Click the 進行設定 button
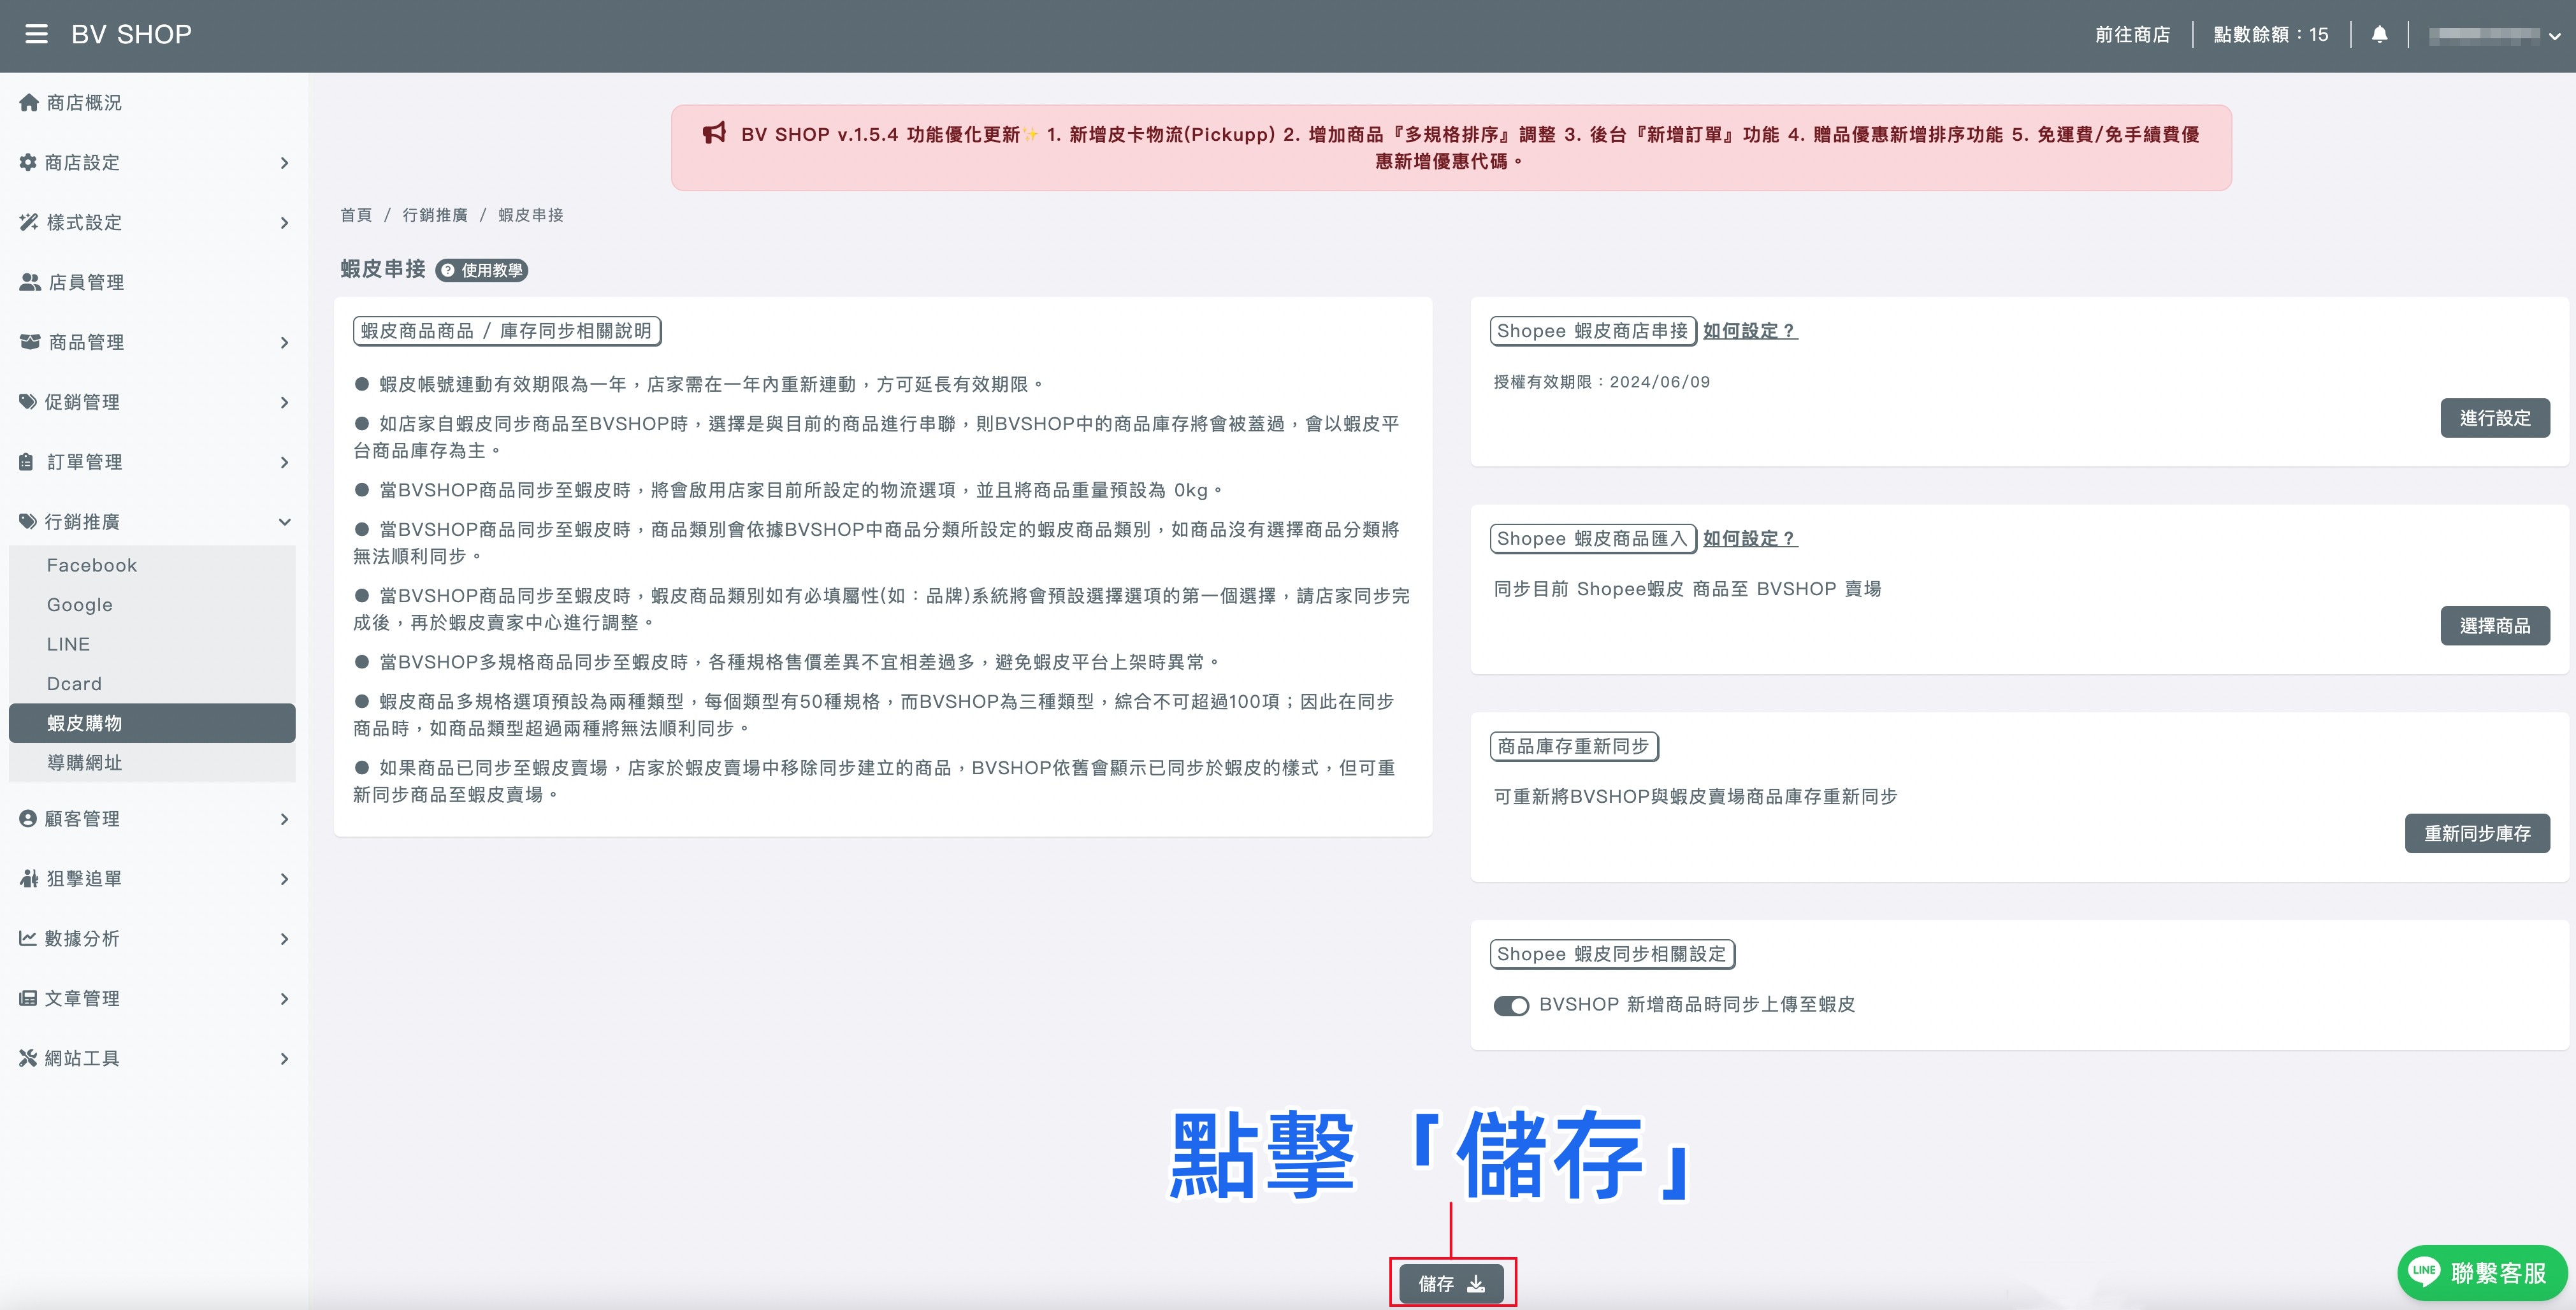 2495,418
